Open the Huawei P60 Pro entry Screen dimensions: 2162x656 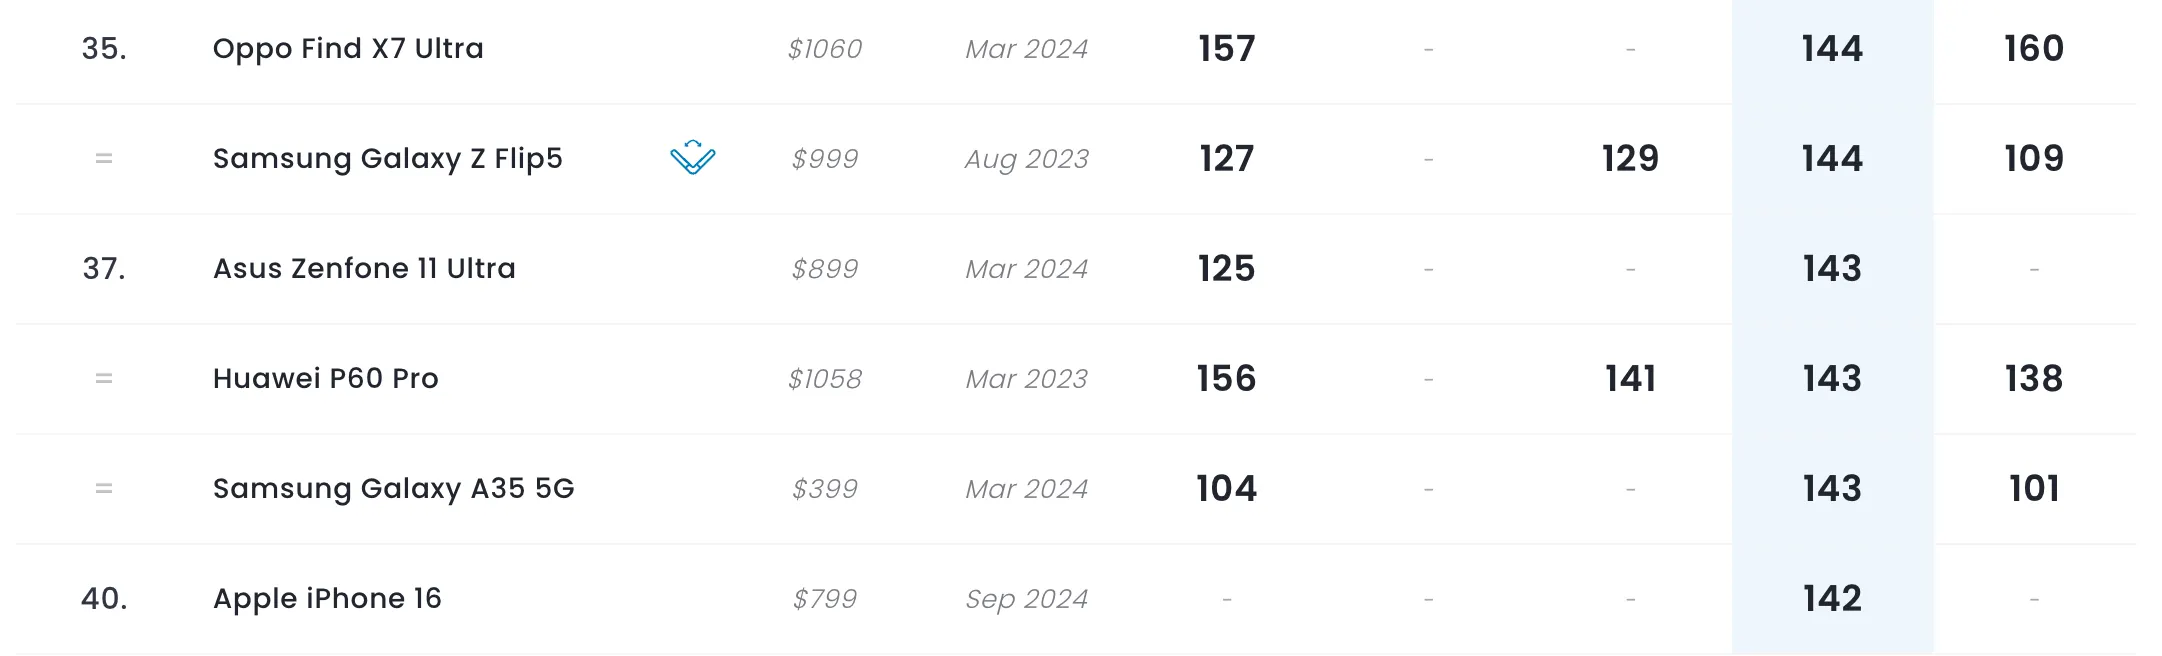tap(325, 379)
